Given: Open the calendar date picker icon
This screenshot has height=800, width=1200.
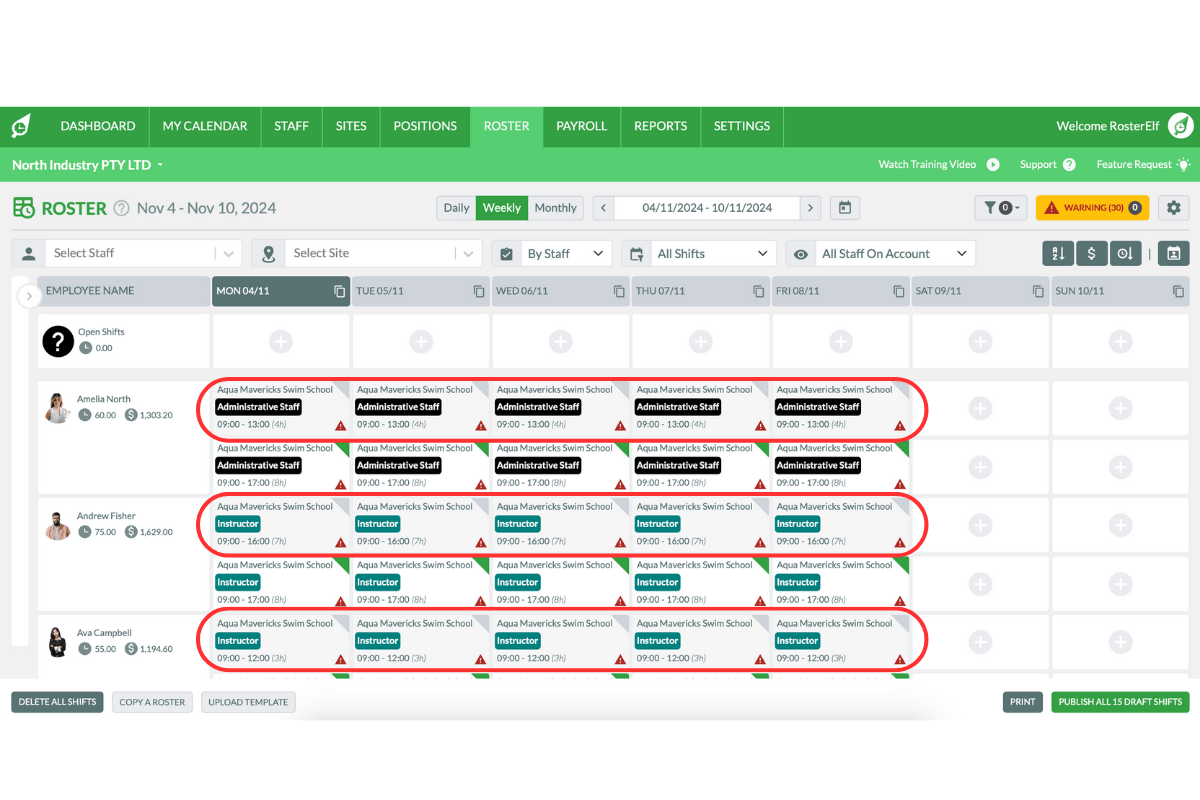Looking at the screenshot, I should point(845,208).
